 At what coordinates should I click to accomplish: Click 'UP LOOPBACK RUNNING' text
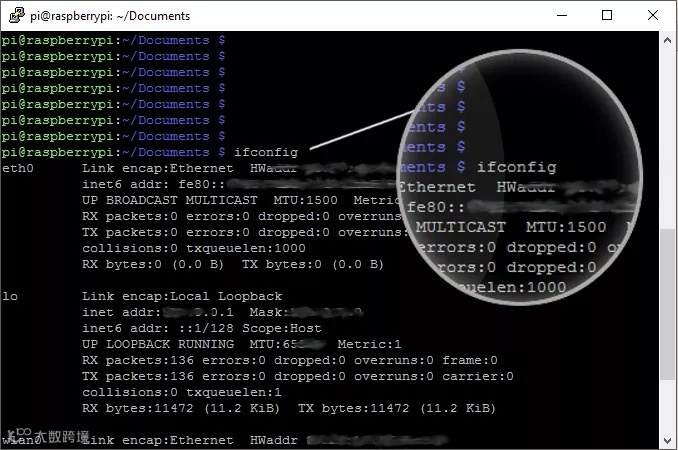click(x=158, y=344)
